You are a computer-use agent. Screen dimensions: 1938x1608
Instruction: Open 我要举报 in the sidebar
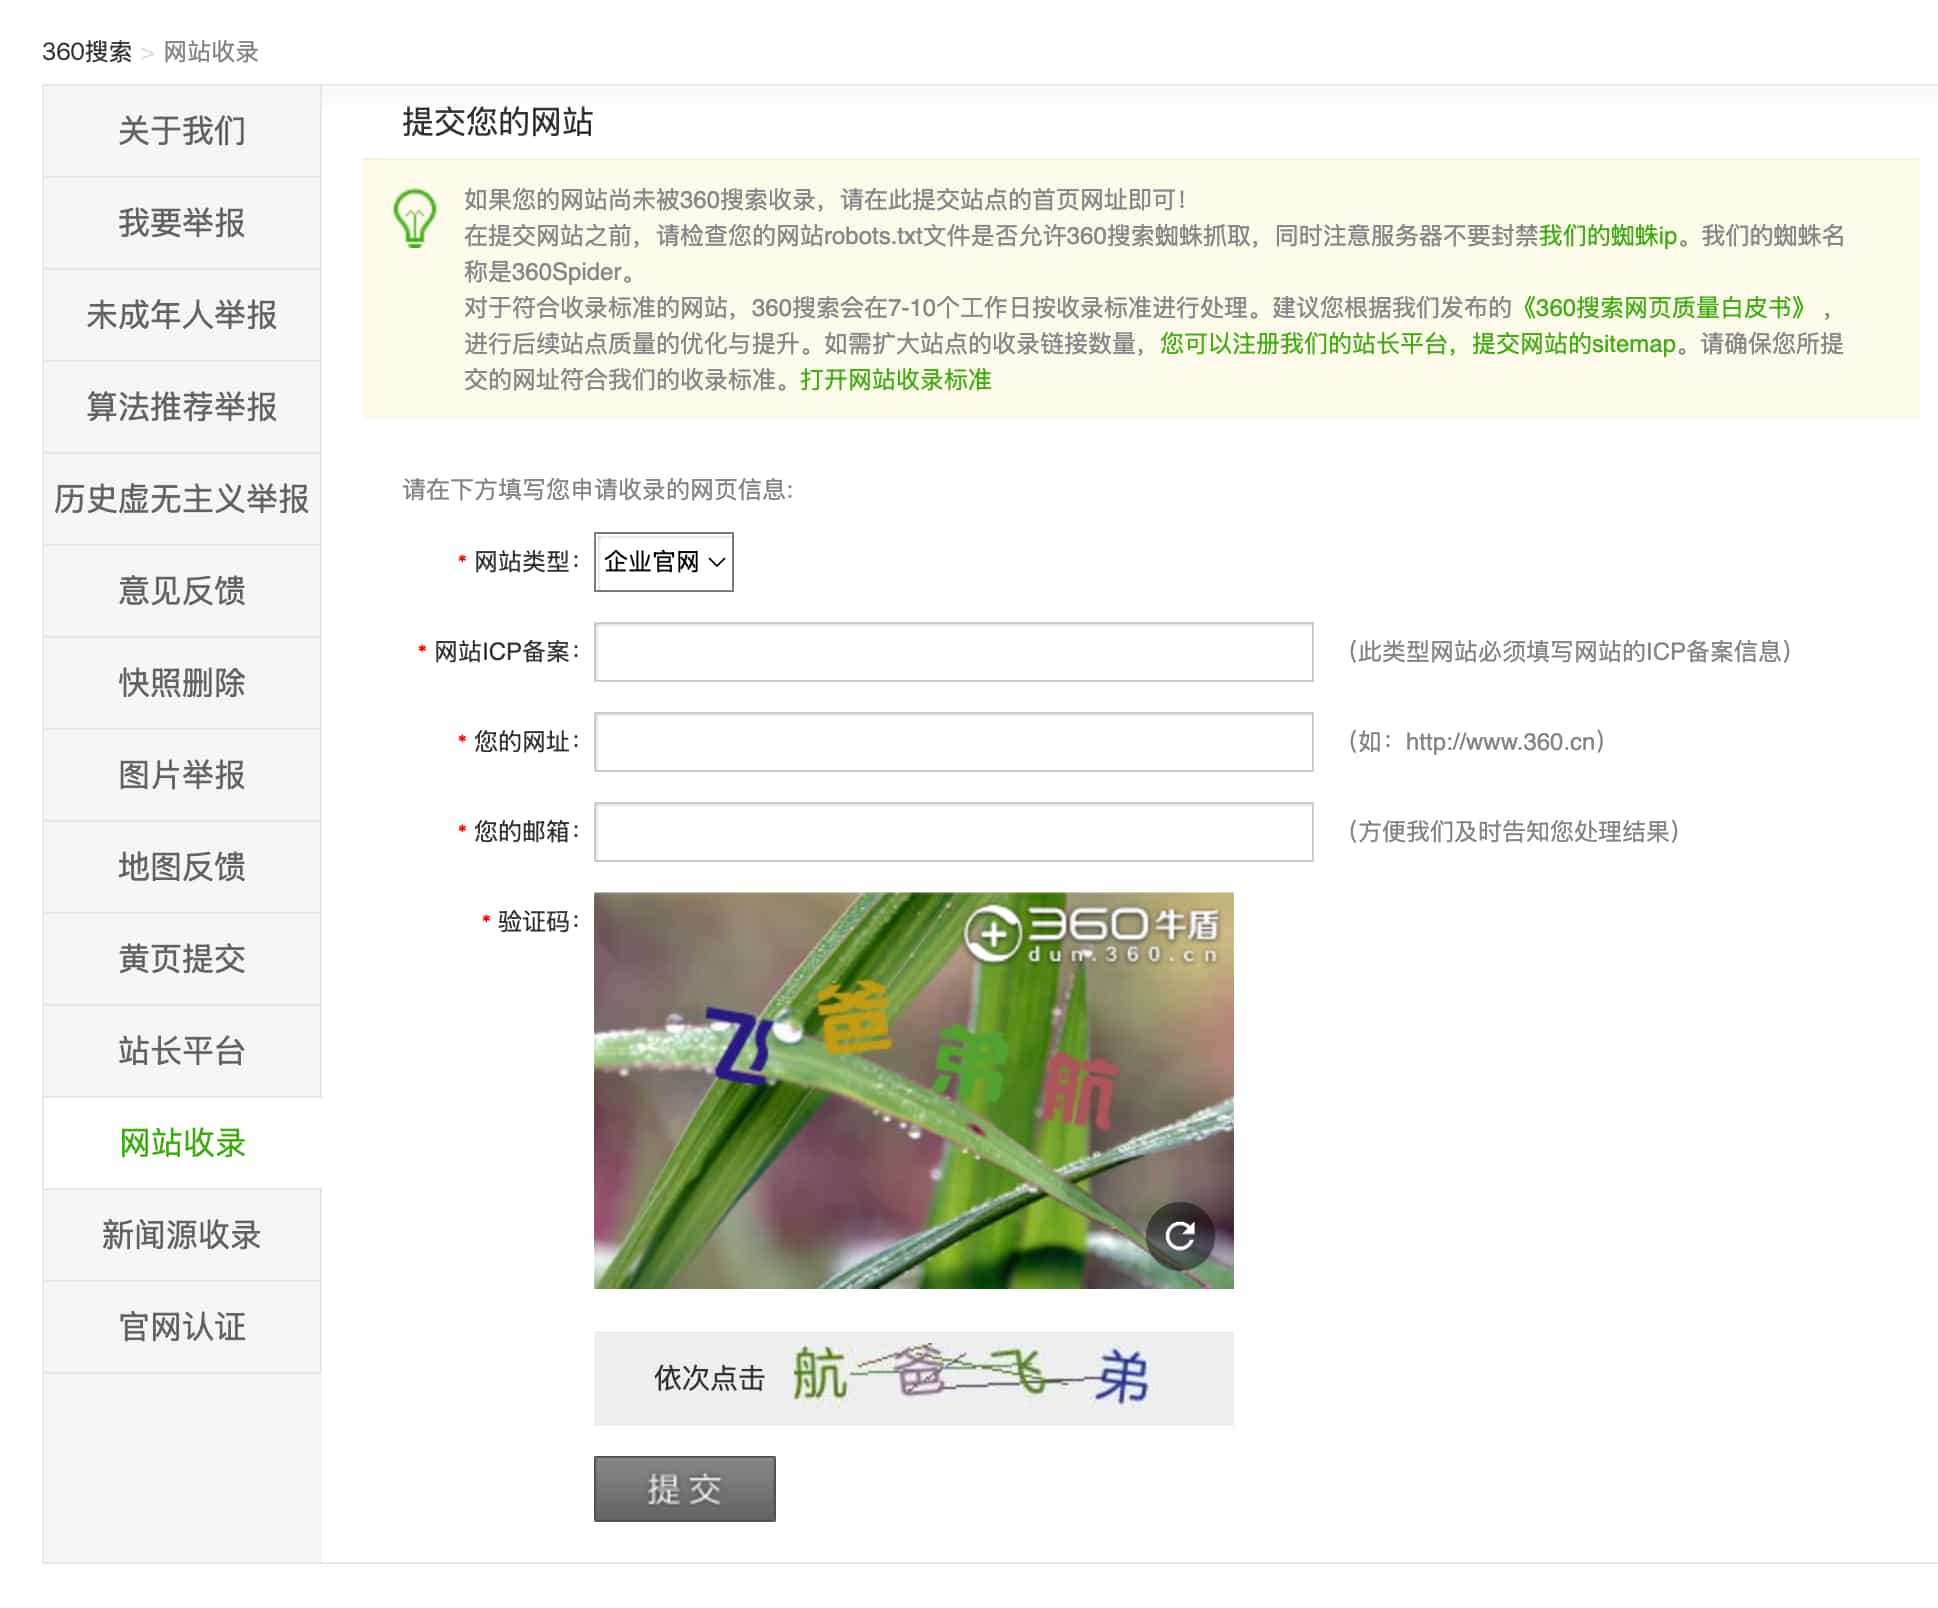click(182, 223)
